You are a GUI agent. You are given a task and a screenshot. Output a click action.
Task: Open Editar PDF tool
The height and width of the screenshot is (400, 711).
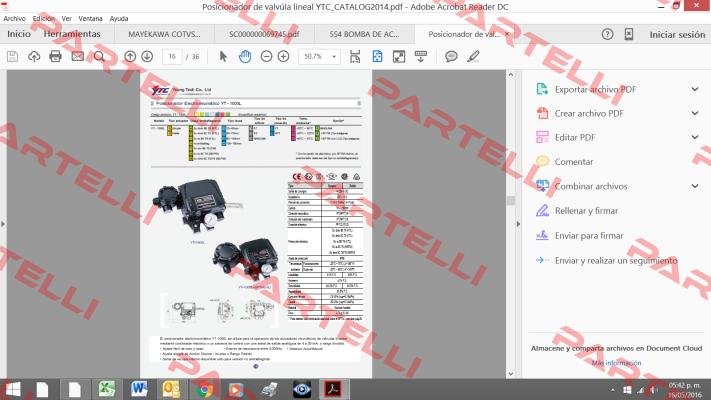point(575,137)
